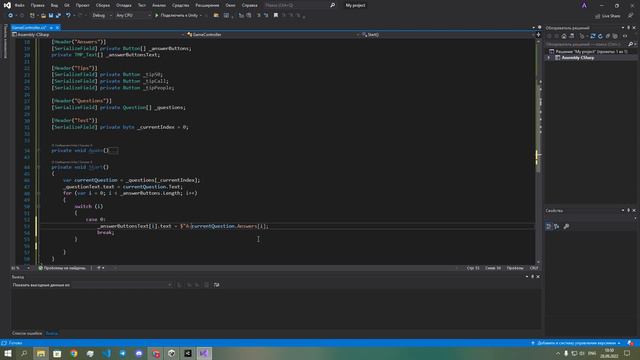
Task: Click the categorized view icon in Properties
Action: (549, 227)
